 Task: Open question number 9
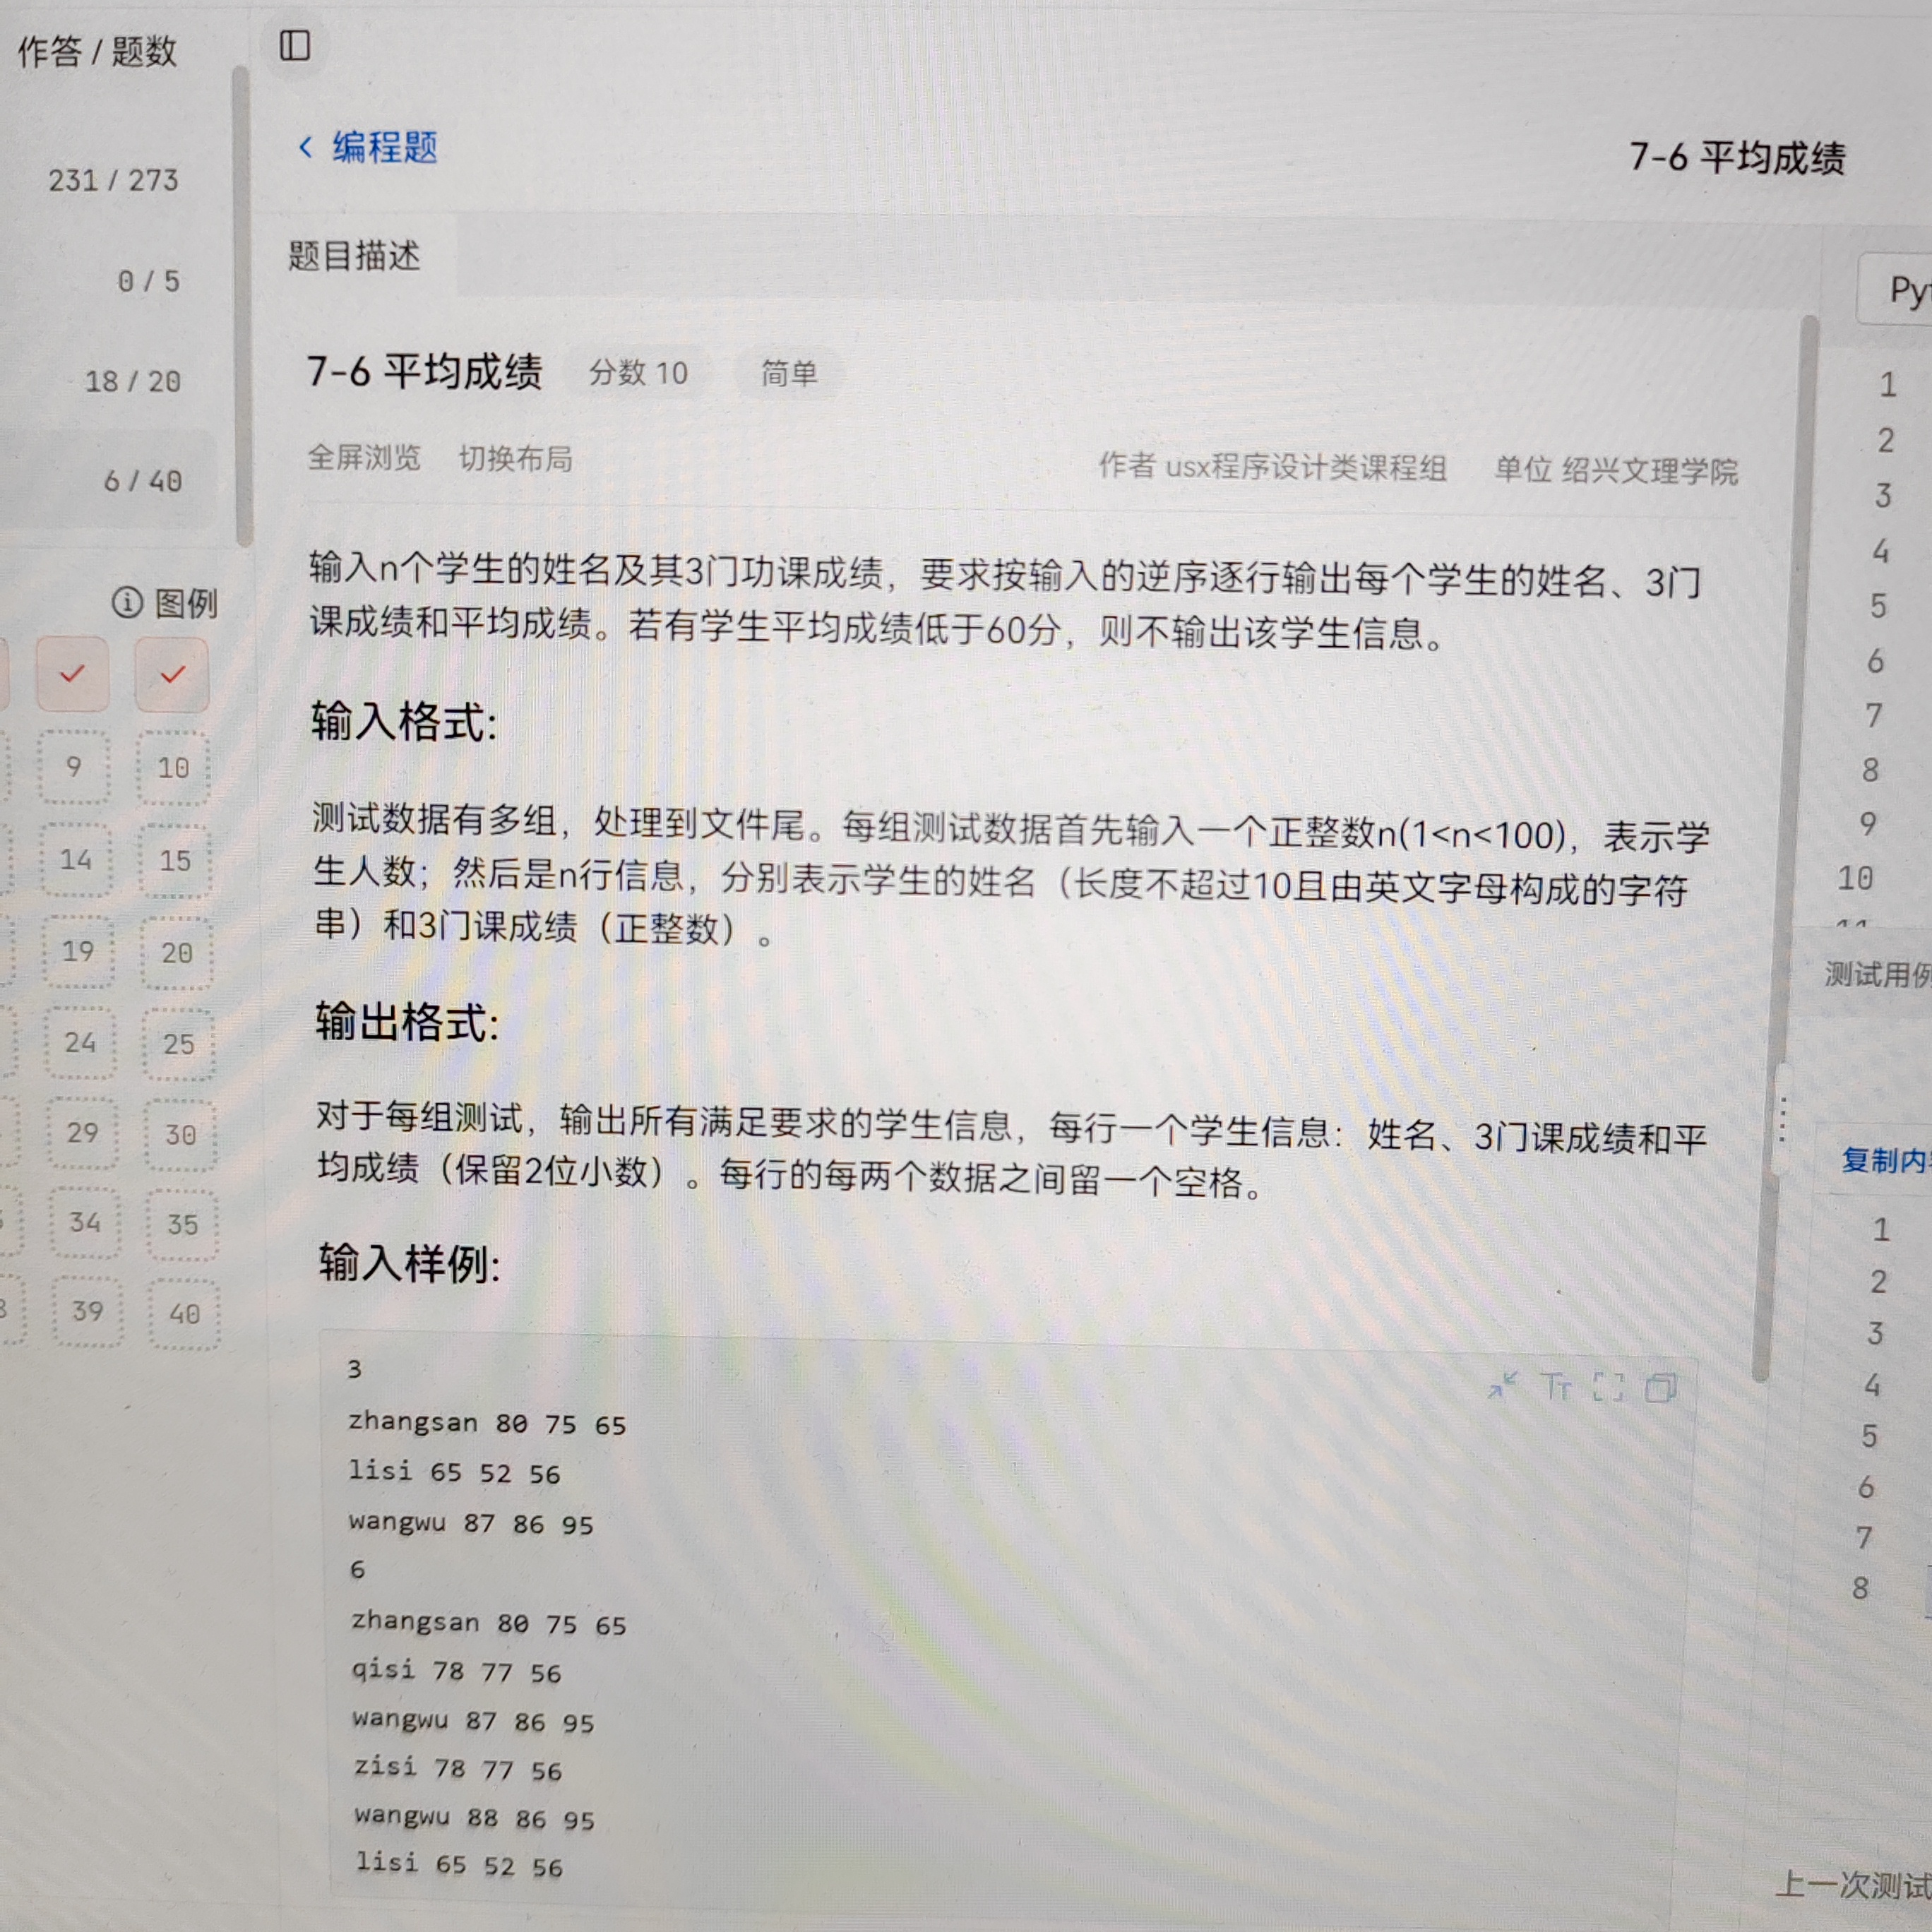[x=74, y=767]
